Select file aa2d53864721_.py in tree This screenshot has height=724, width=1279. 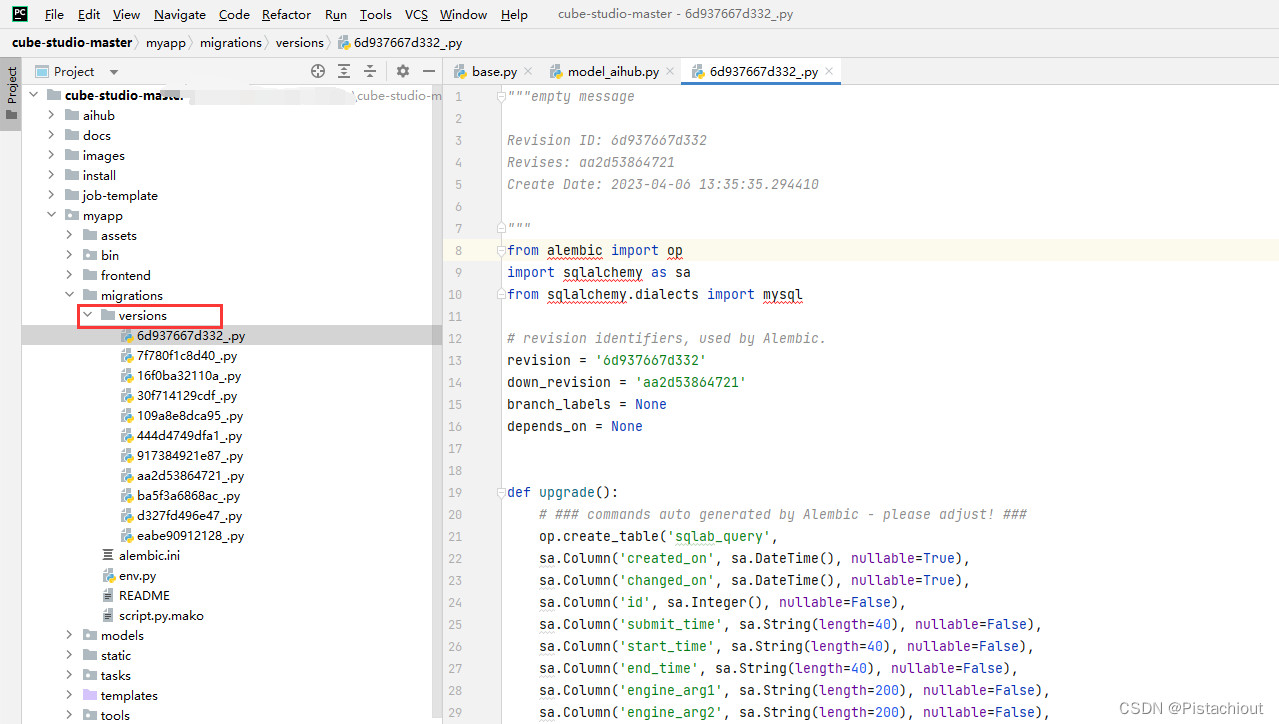[x=190, y=475]
